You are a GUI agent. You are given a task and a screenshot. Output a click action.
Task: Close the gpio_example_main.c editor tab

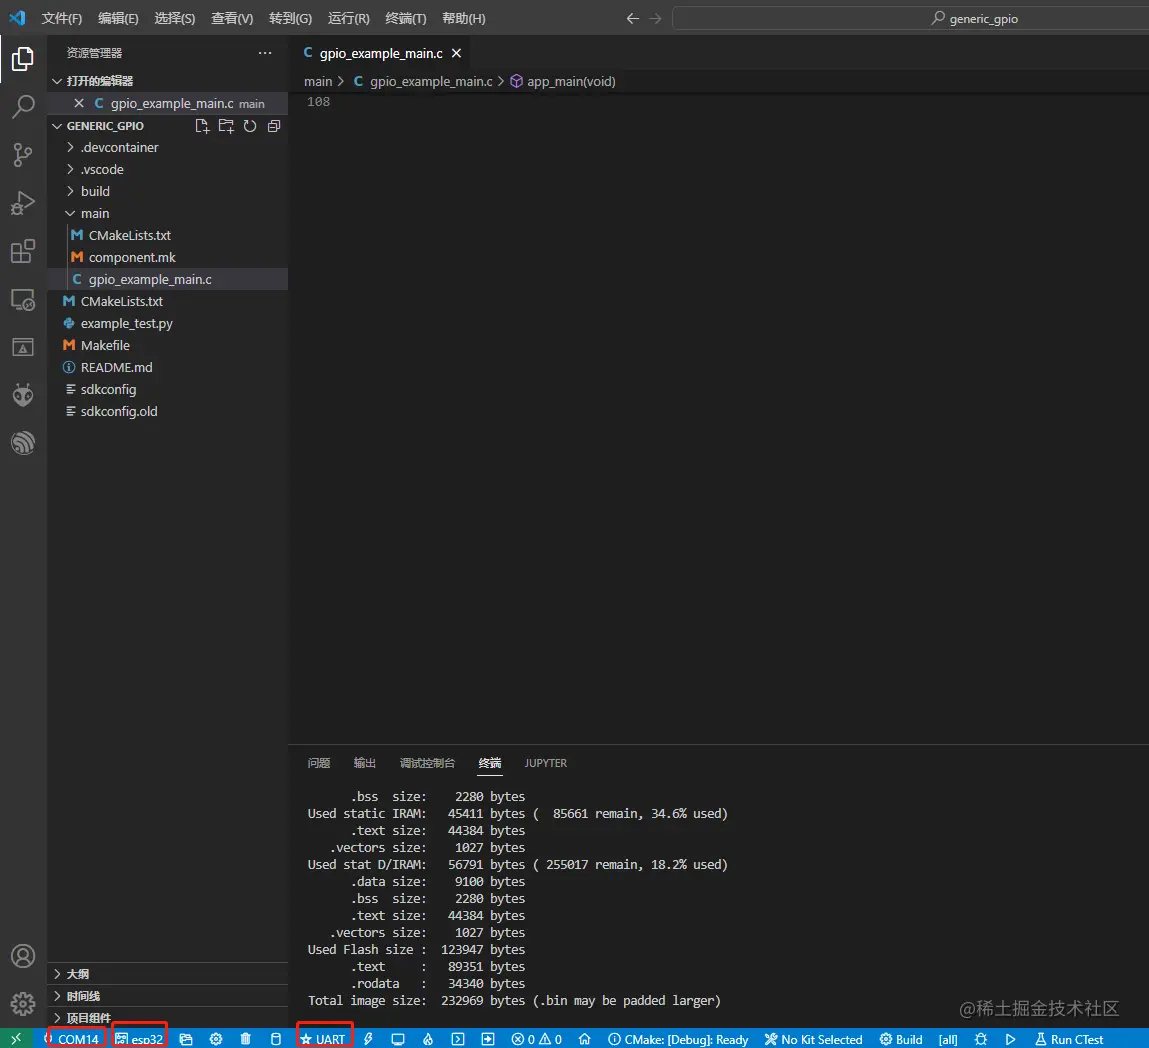[x=457, y=53]
